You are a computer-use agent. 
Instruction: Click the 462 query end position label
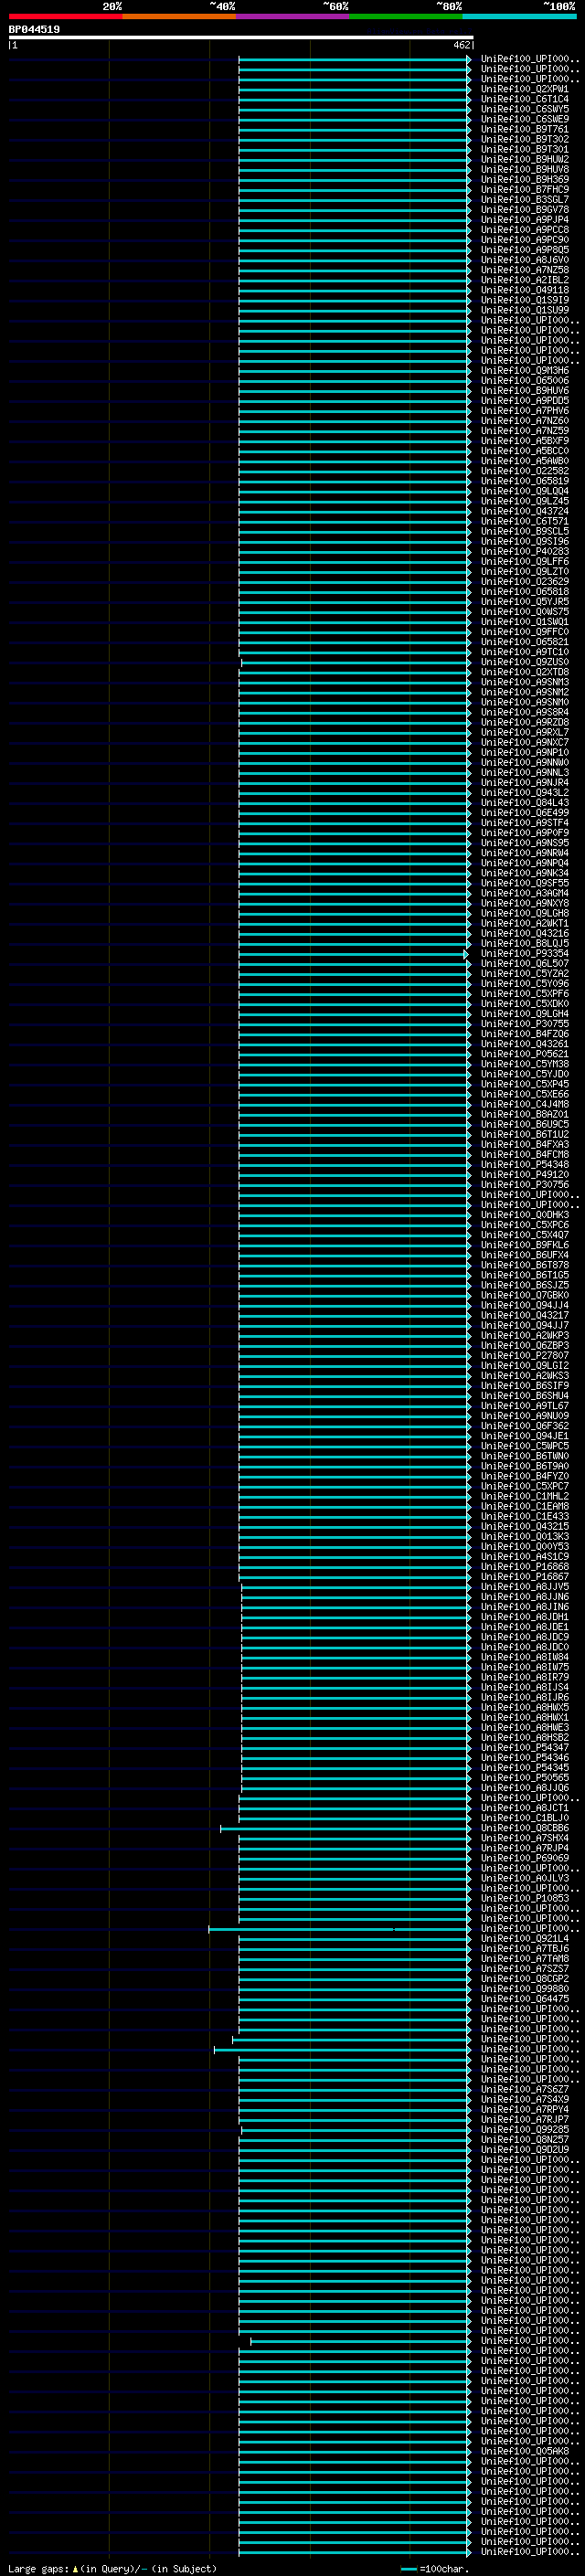pos(462,45)
